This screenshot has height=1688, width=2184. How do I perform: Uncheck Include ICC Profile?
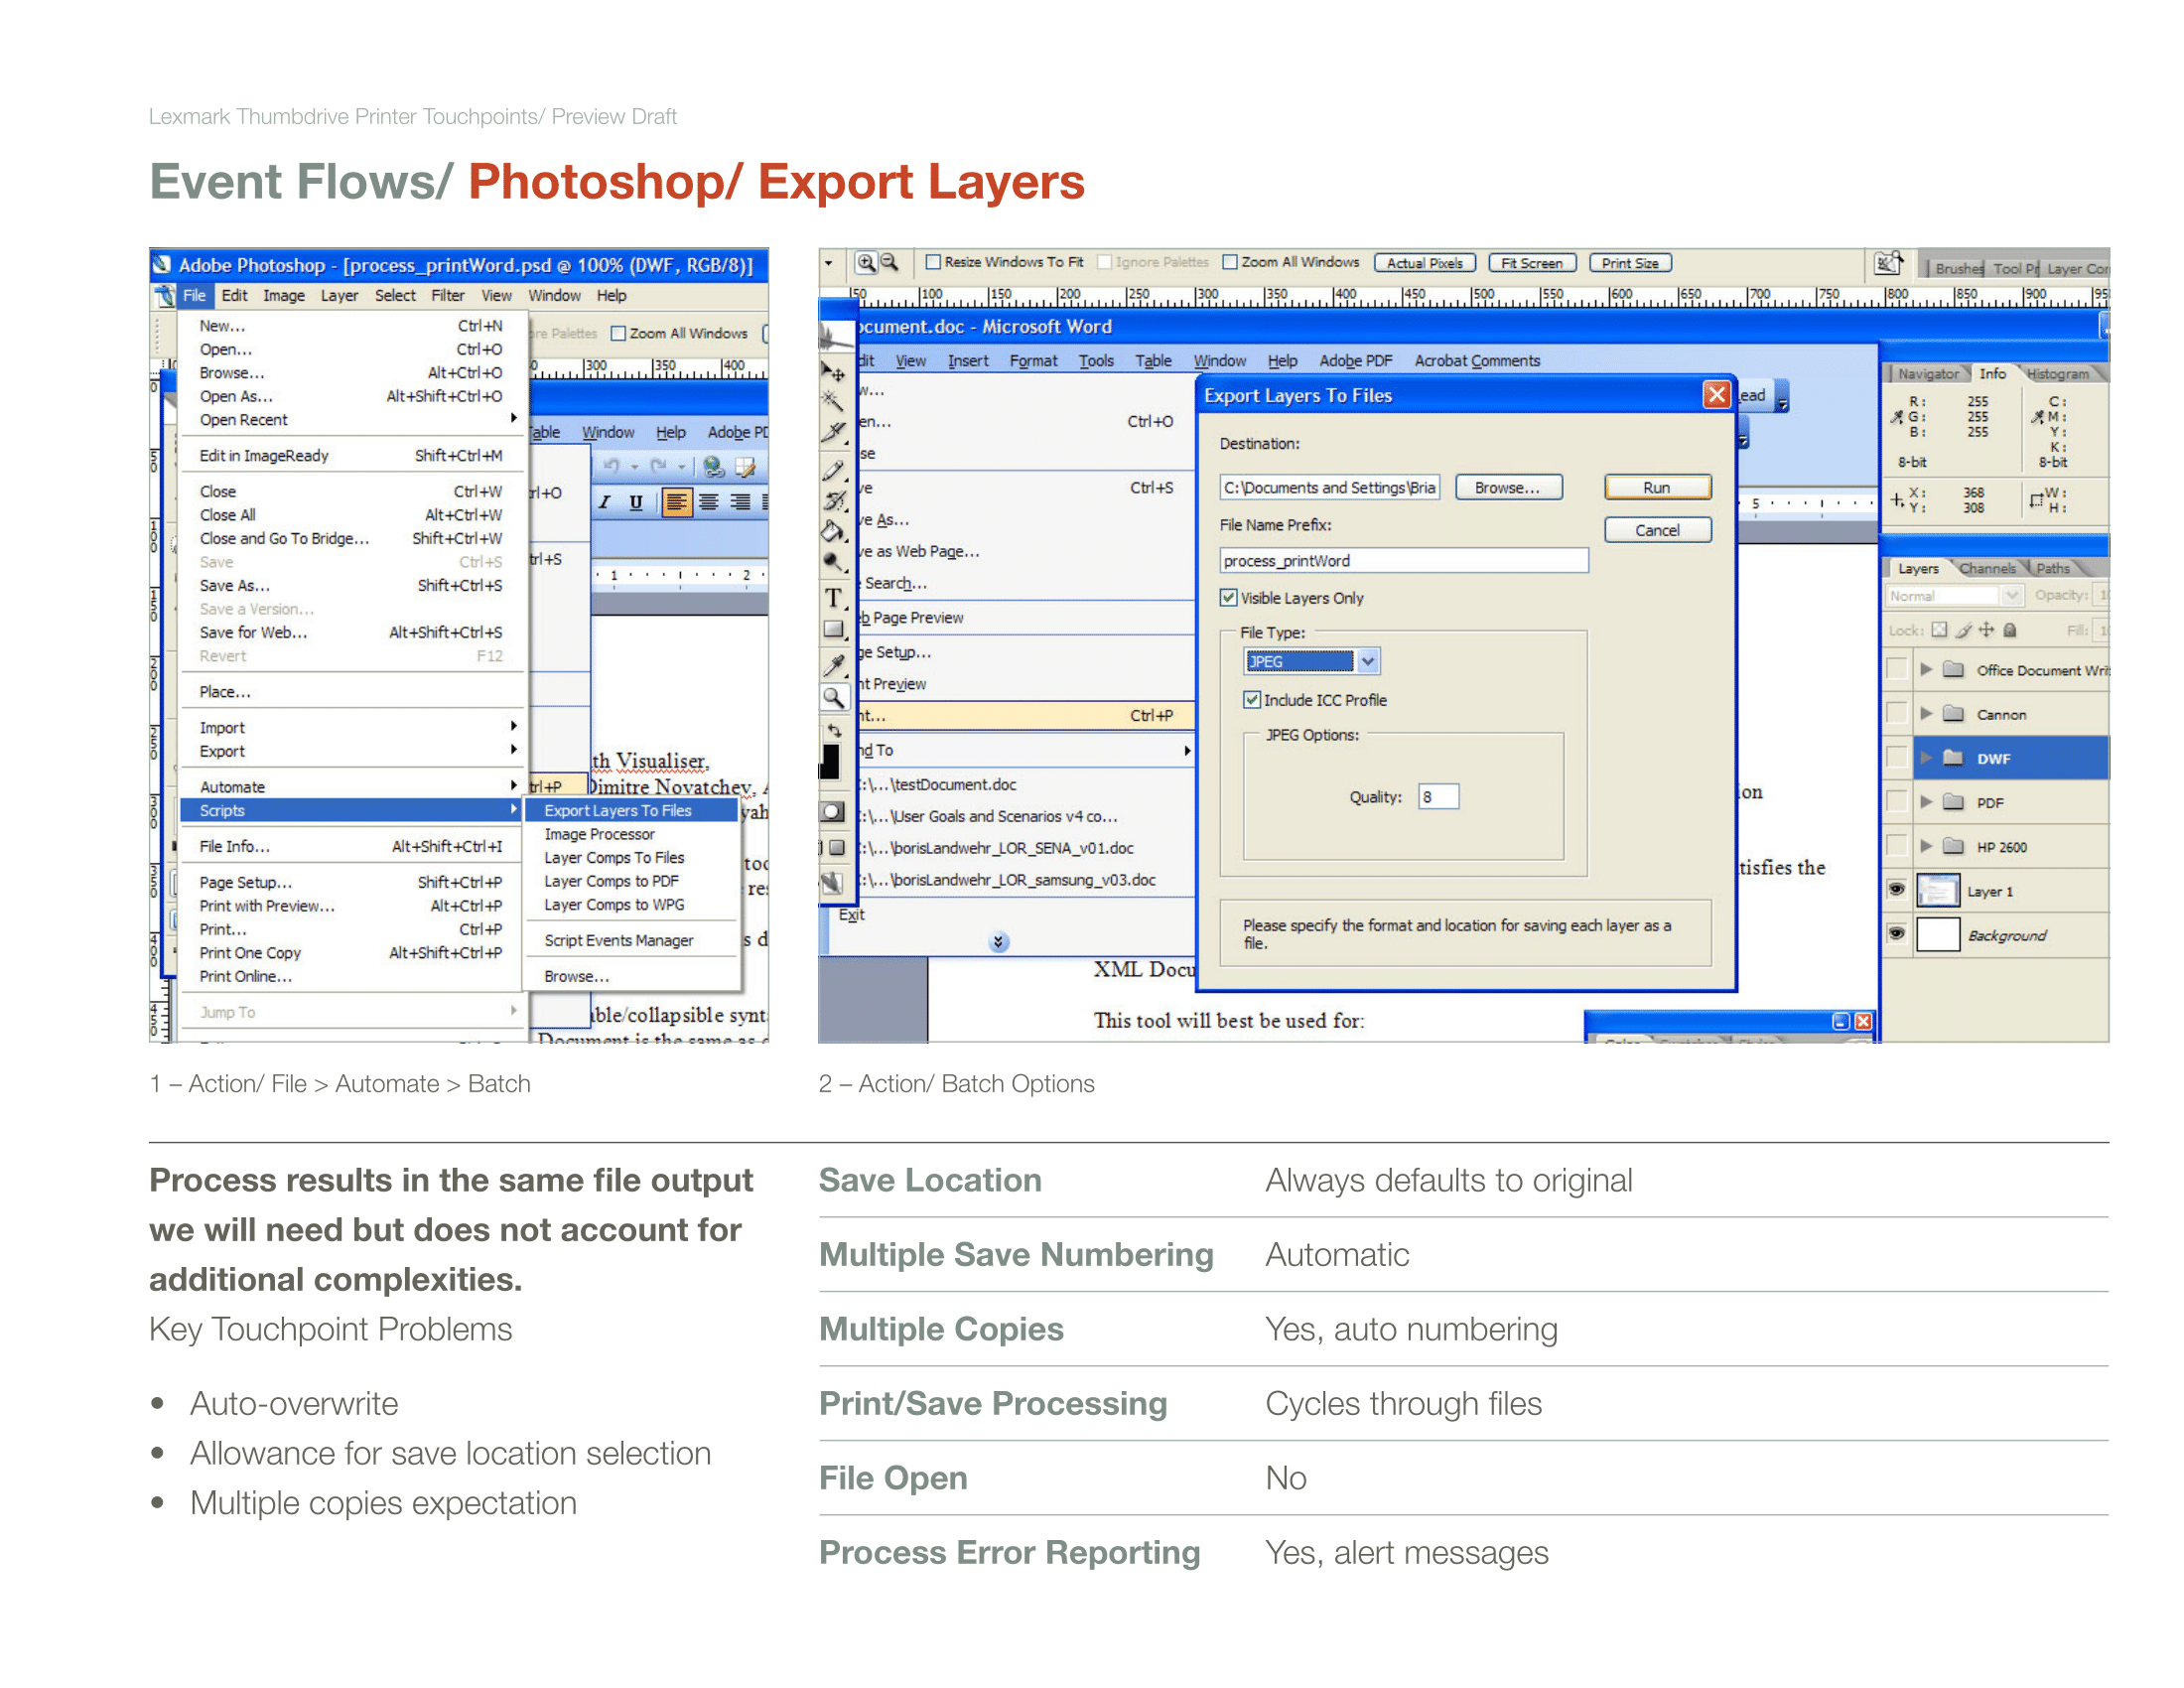(1251, 700)
